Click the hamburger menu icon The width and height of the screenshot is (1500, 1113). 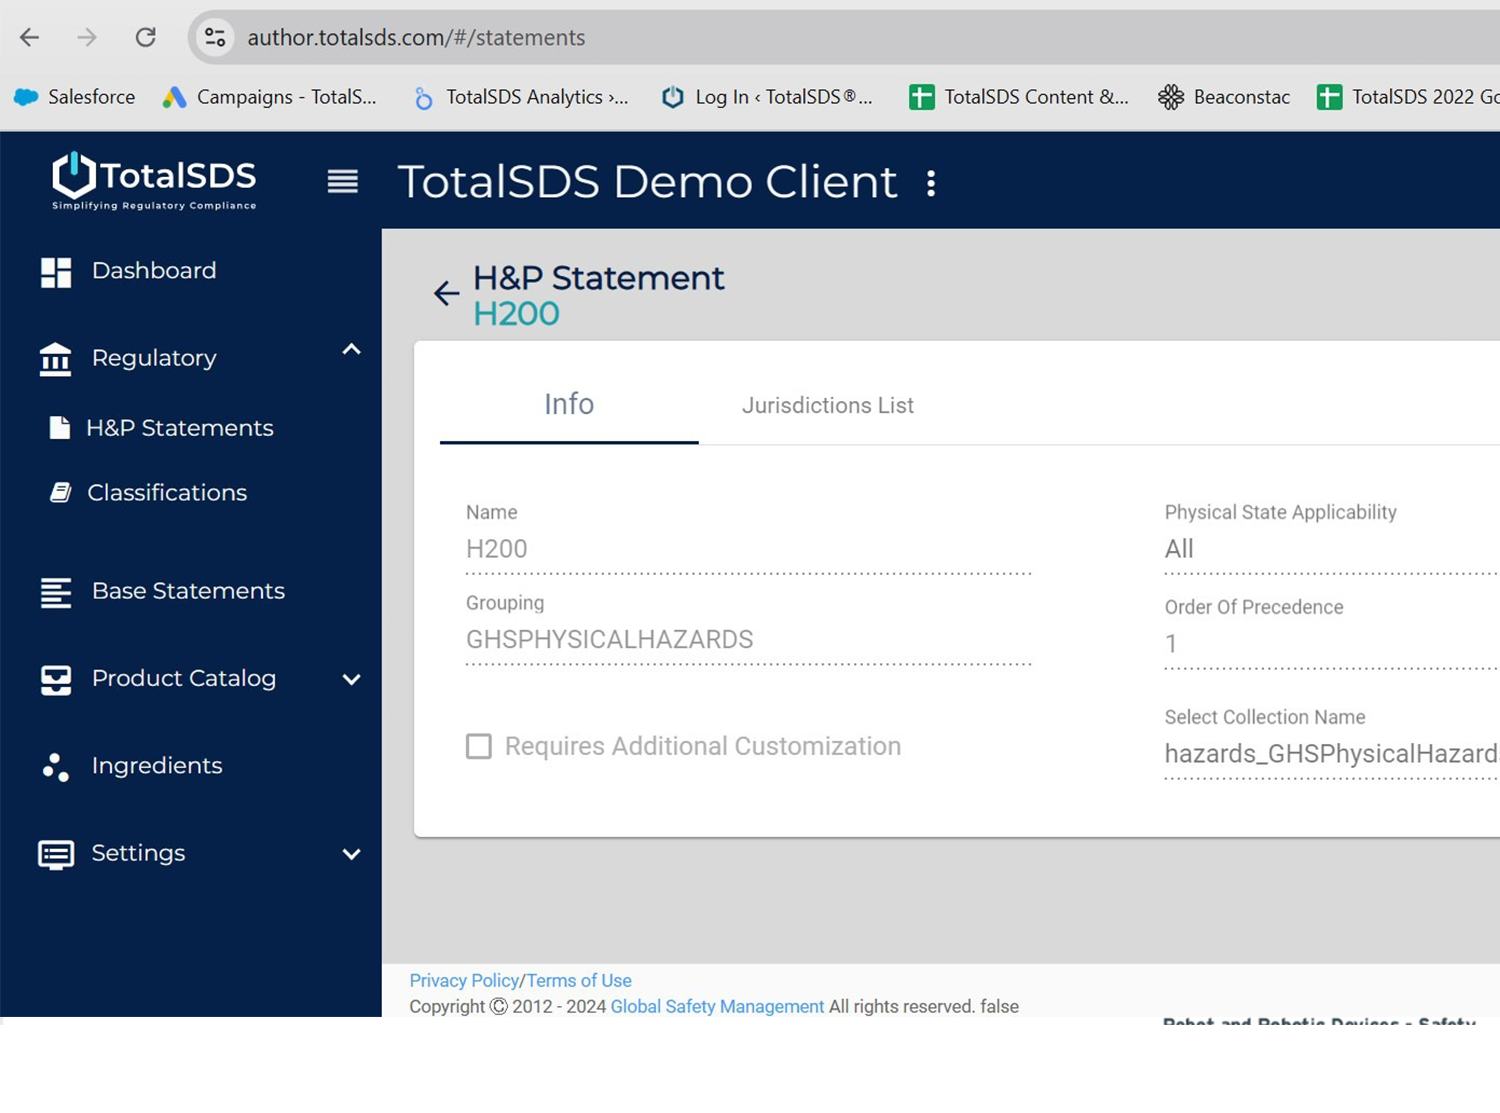342,182
